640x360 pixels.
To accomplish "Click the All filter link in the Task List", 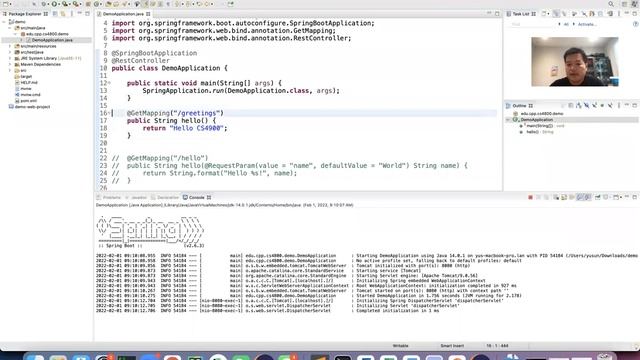I will tap(566, 24).
